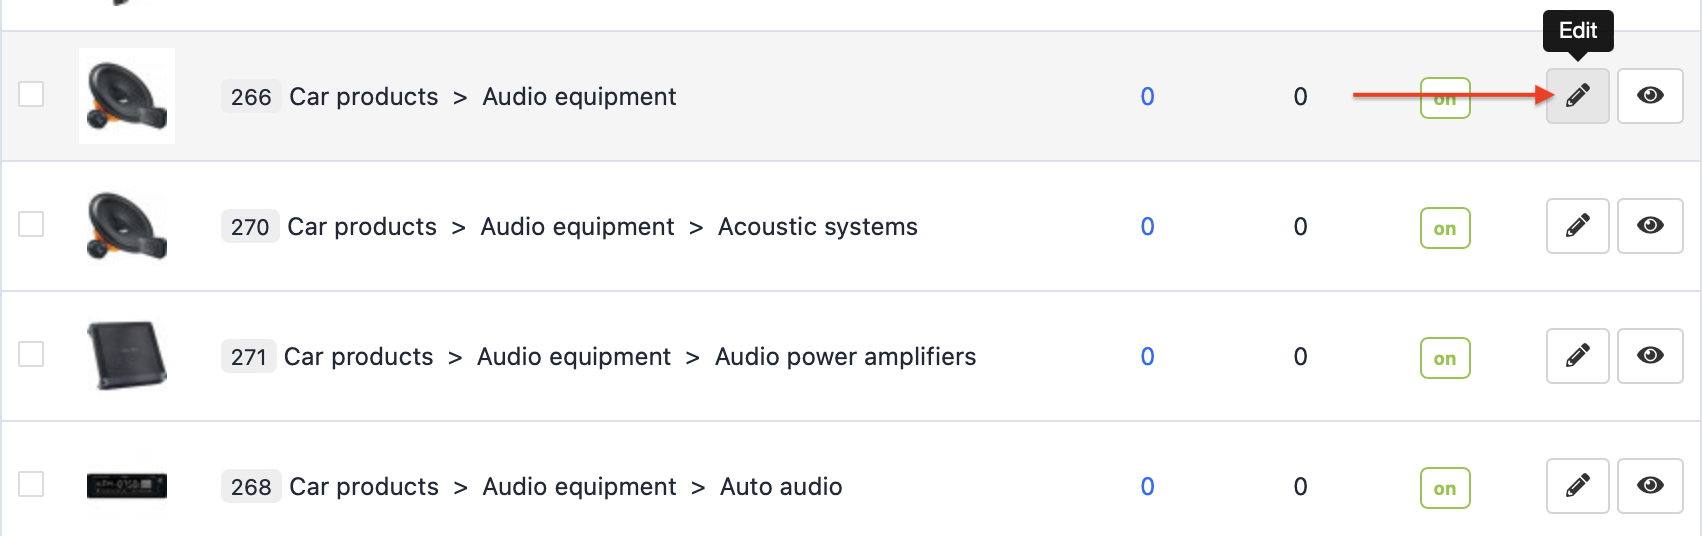Open the speaker thumbnail for category 270
This screenshot has height=536, width=1702.
(127, 226)
